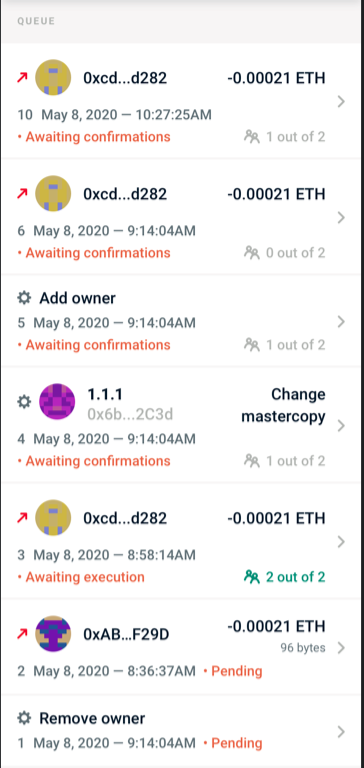Image resolution: width=364 pixels, height=768 pixels.
Task: Click the gear icon on the Change mastercopy row
Action: 24,402
